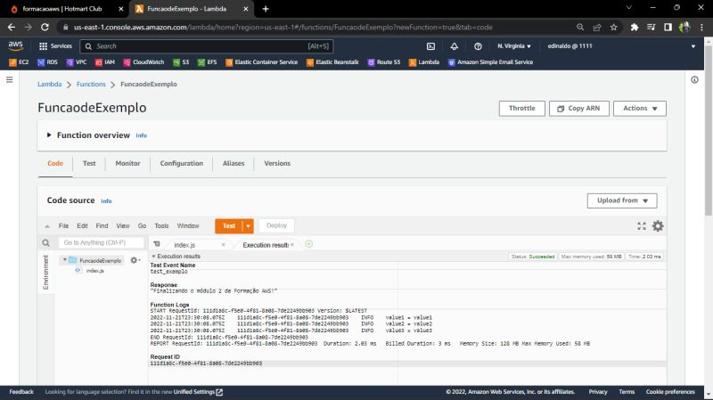Open the AWS support help icon
Viewport: 713px width, 400px height.
tap(478, 46)
